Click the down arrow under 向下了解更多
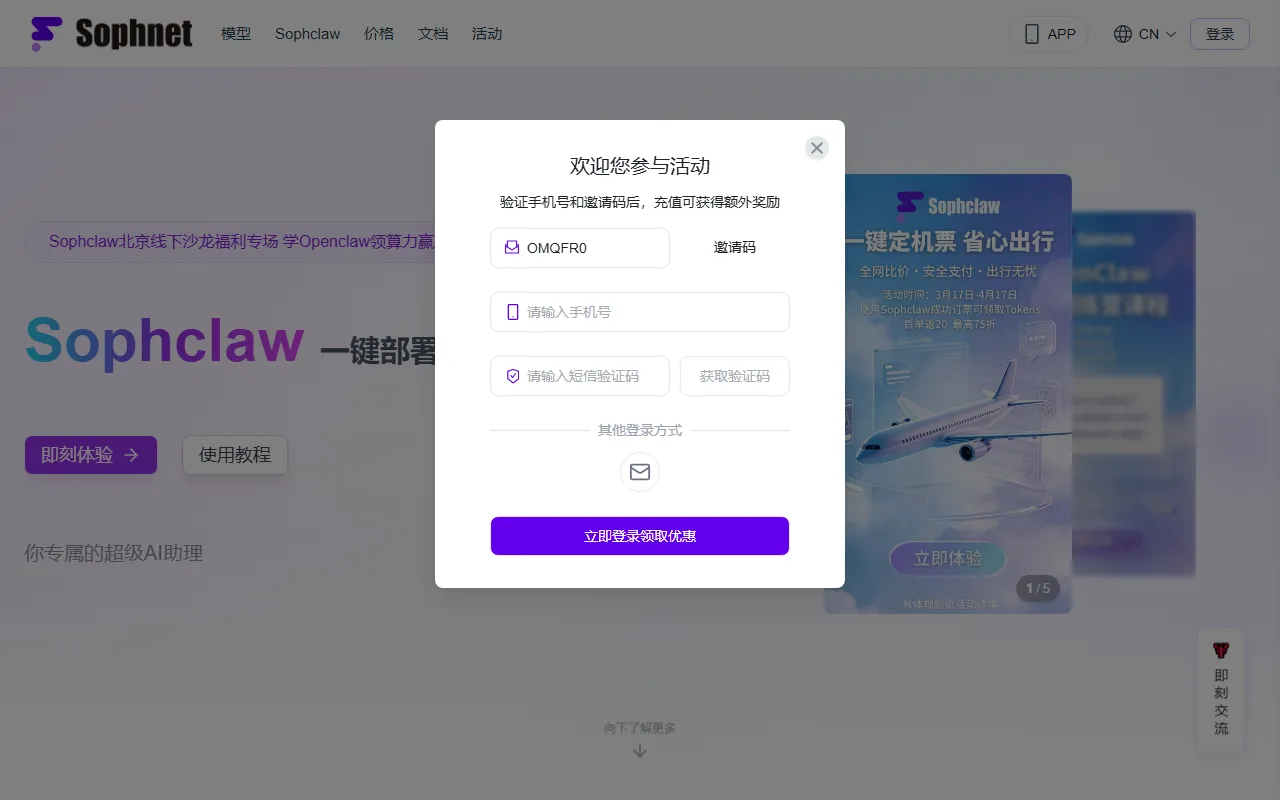The height and width of the screenshot is (800, 1280). point(639,750)
